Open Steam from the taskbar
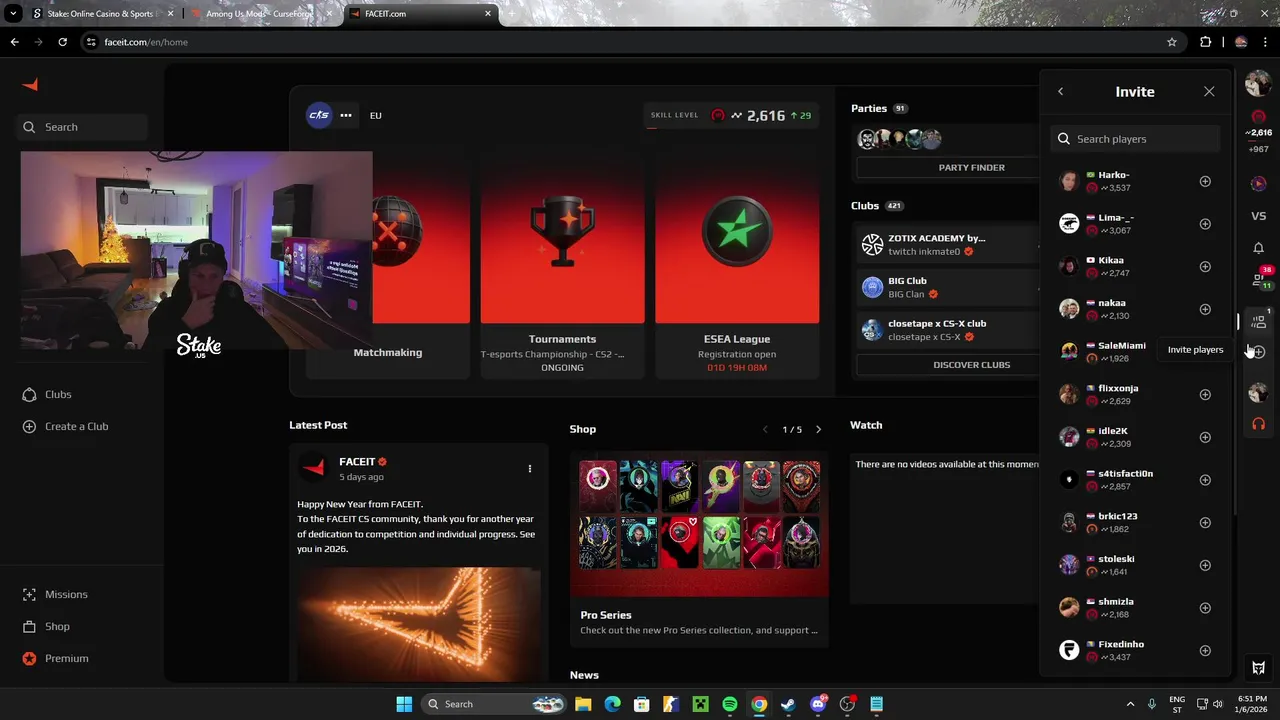1280x720 pixels. [788, 704]
